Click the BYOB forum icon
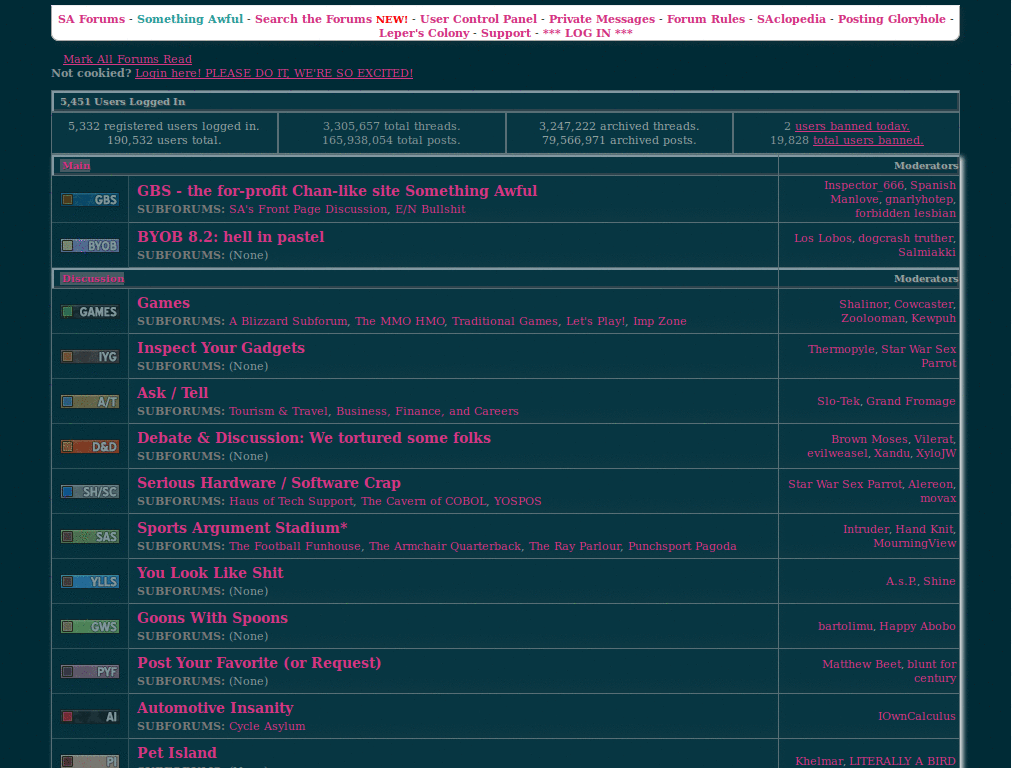The width and height of the screenshot is (1024, 768). coord(90,246)
